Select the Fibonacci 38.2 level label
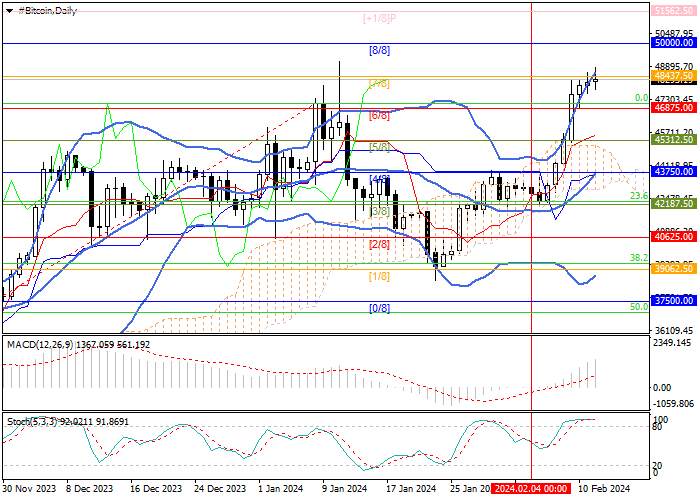The height and width of the screenshot is (500, 700). coord(639,258)
